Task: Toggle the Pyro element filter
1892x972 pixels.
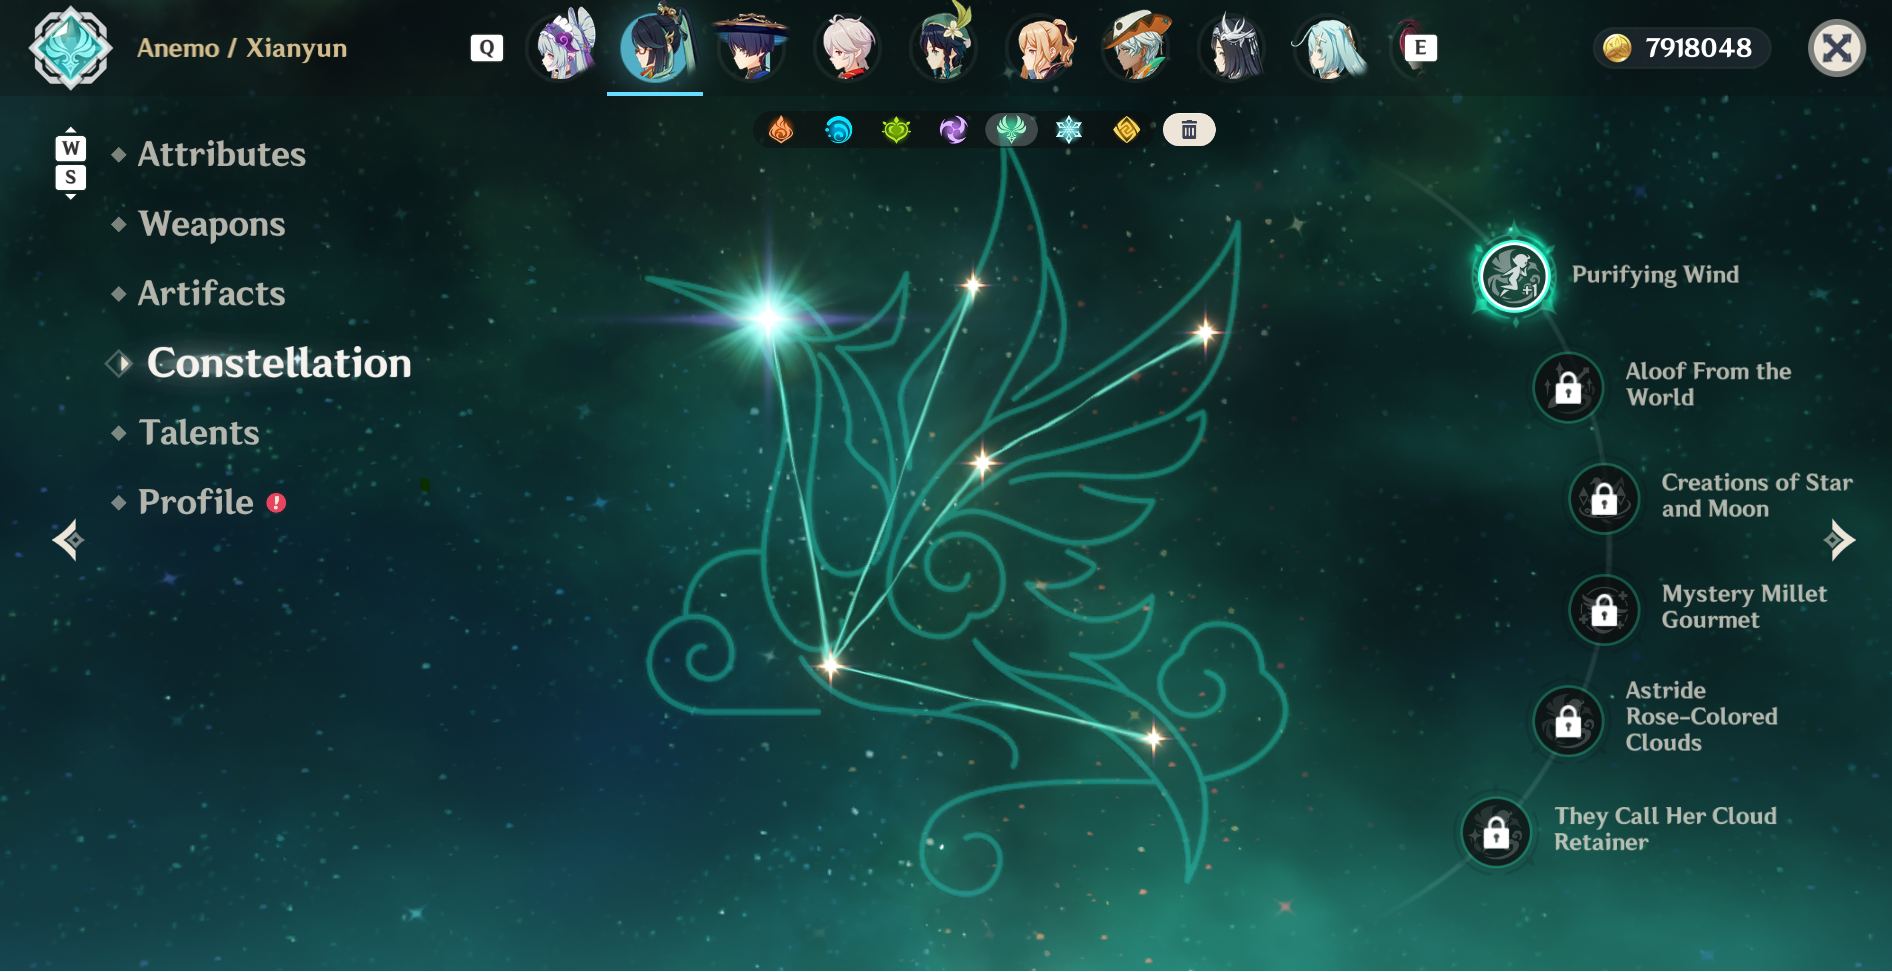Action: click(x=781, y=130)
